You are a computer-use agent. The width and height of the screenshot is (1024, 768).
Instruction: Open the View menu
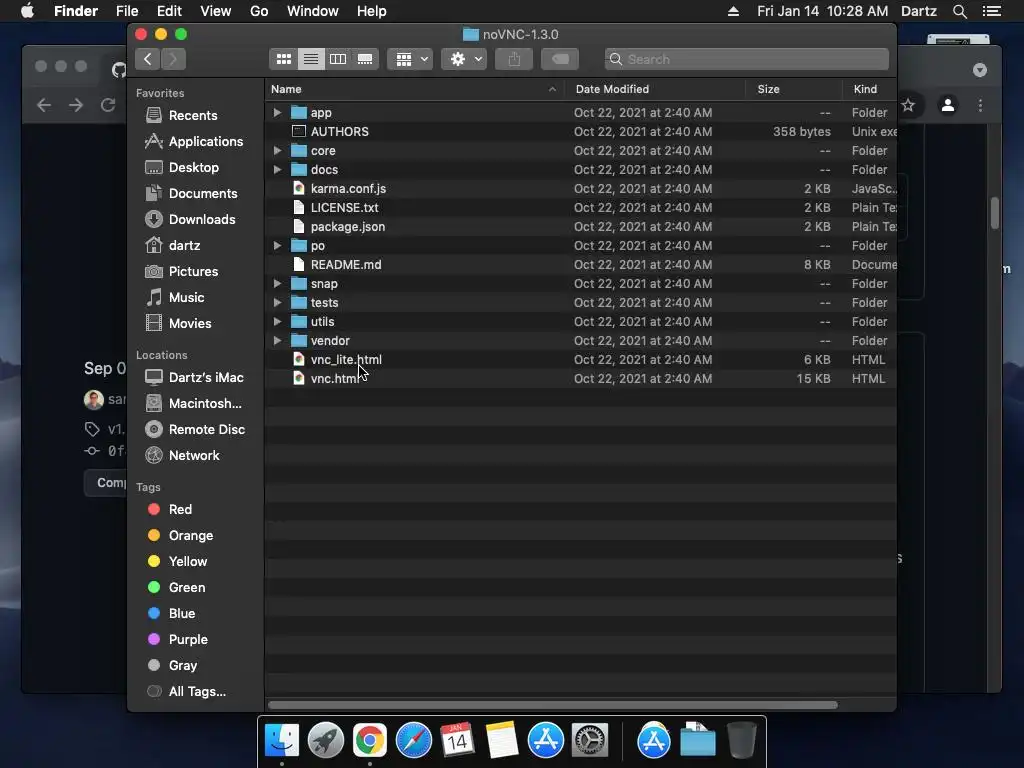[216, 11]
